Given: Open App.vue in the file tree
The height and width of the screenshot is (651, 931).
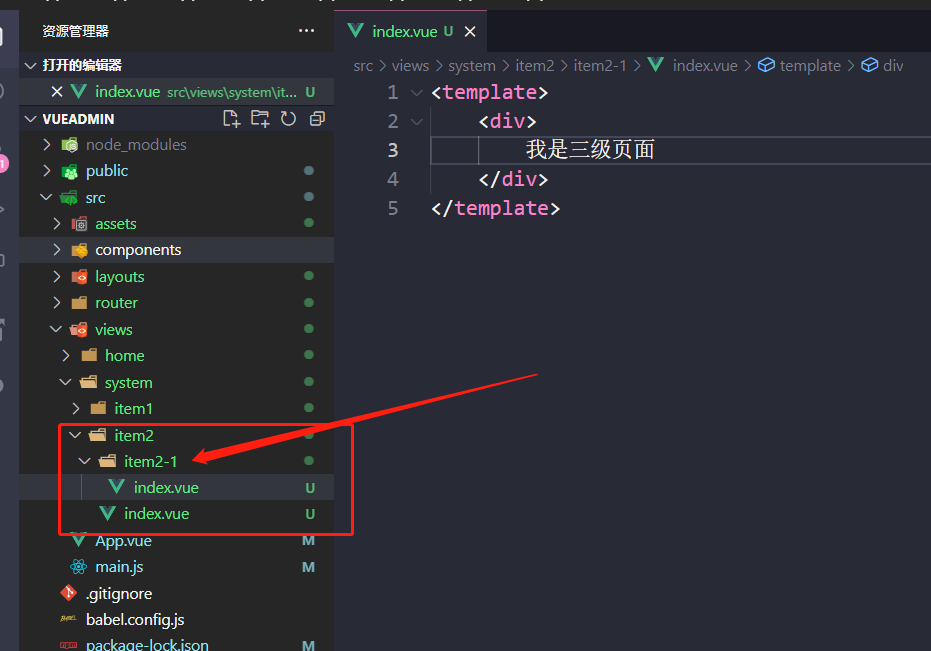Looking at the screenshot, I should tap(124, 541).
